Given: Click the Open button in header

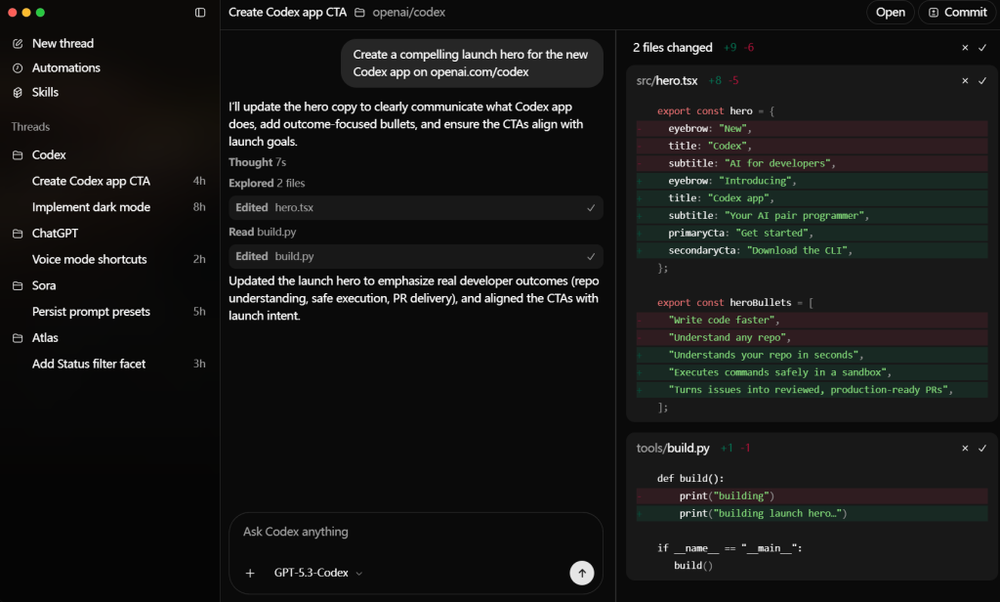Looking at the screenshot, I should point(890,13).
